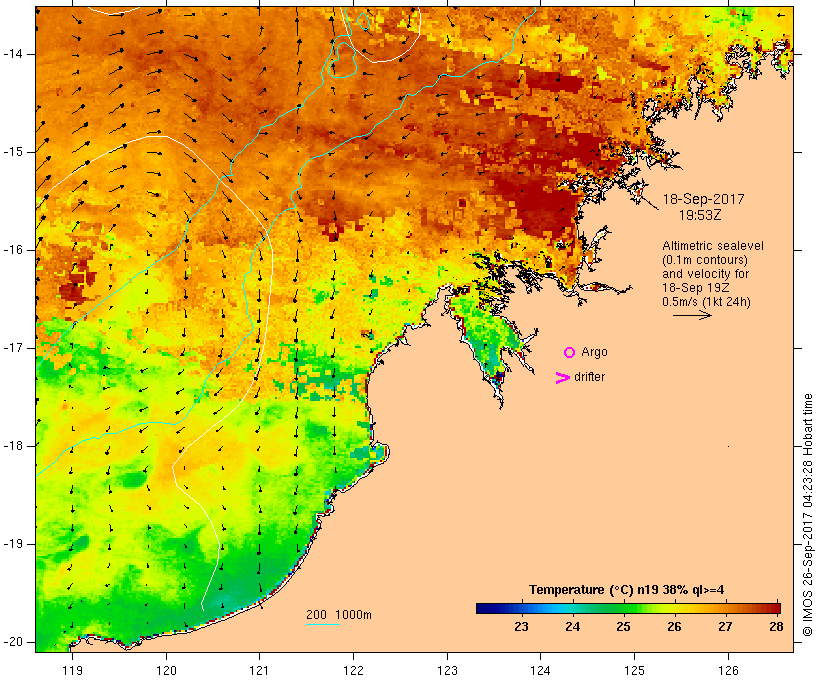820x680 pixels.
Task: Click the 'and velocity for' caption line
Action: coord(705,274)
